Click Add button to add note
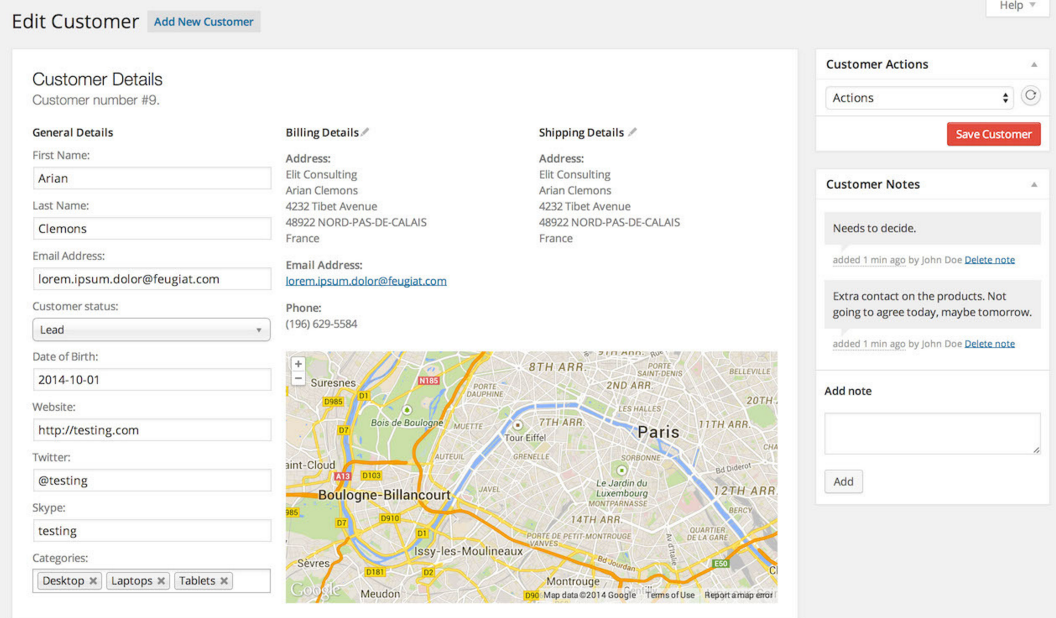Screen dimensions: 1056x618 tap(843, 482)
